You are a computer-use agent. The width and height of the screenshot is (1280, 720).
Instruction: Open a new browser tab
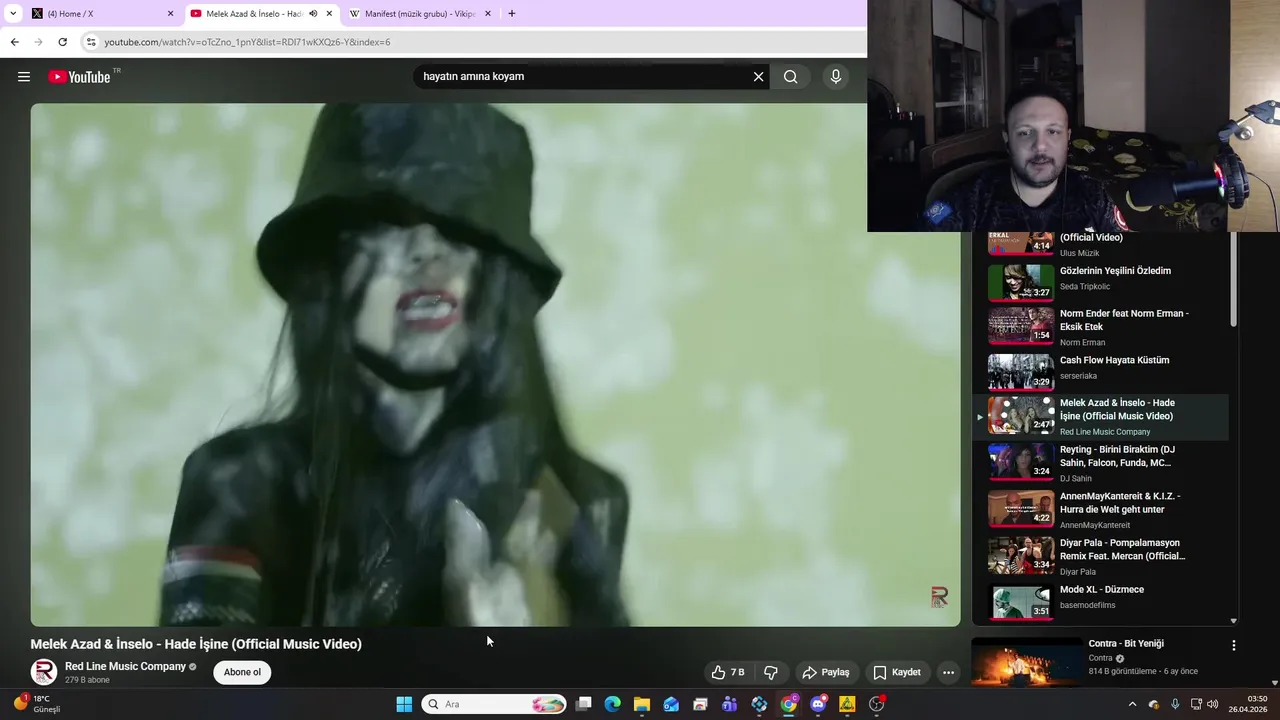point(511,14)
